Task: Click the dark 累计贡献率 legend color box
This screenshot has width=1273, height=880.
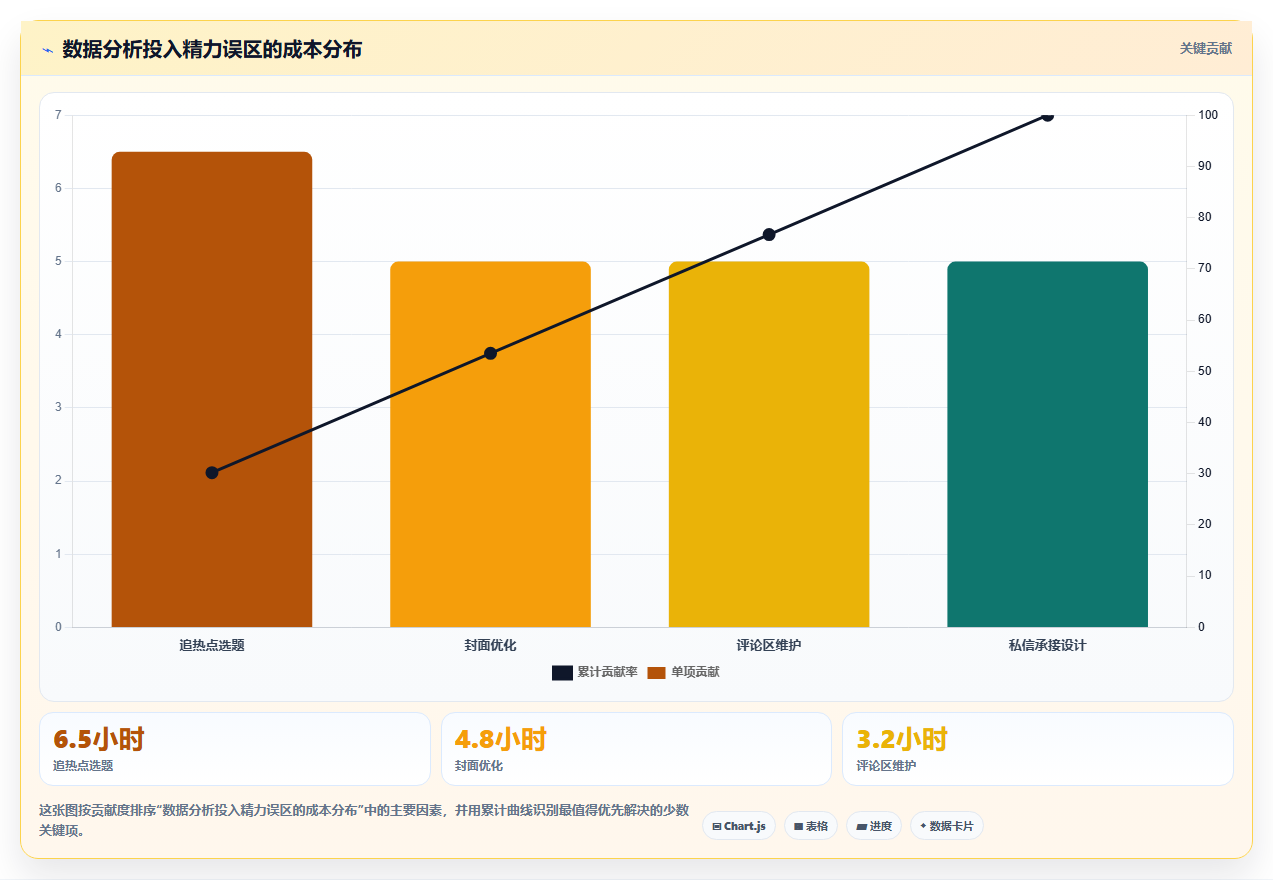Action: click(x=562, y=672)
